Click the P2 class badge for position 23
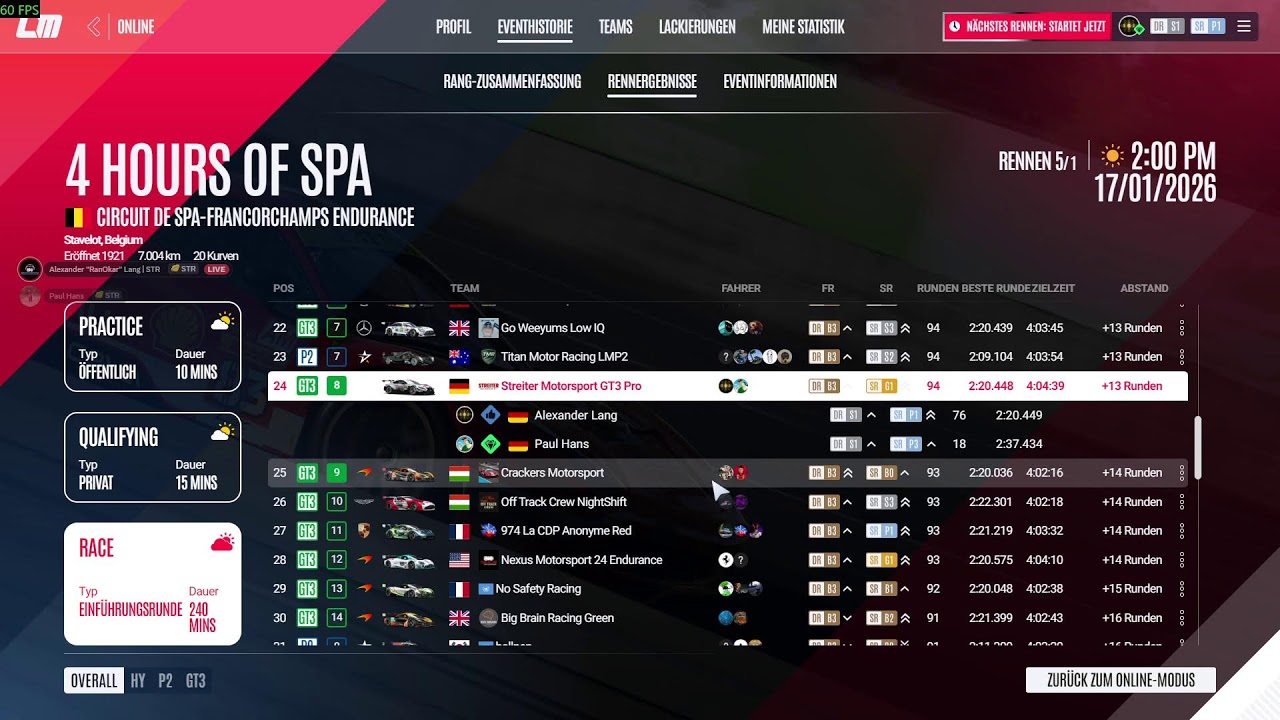Screen dimensions: 1280x720 pyautogui.click(x=307, y=357)
